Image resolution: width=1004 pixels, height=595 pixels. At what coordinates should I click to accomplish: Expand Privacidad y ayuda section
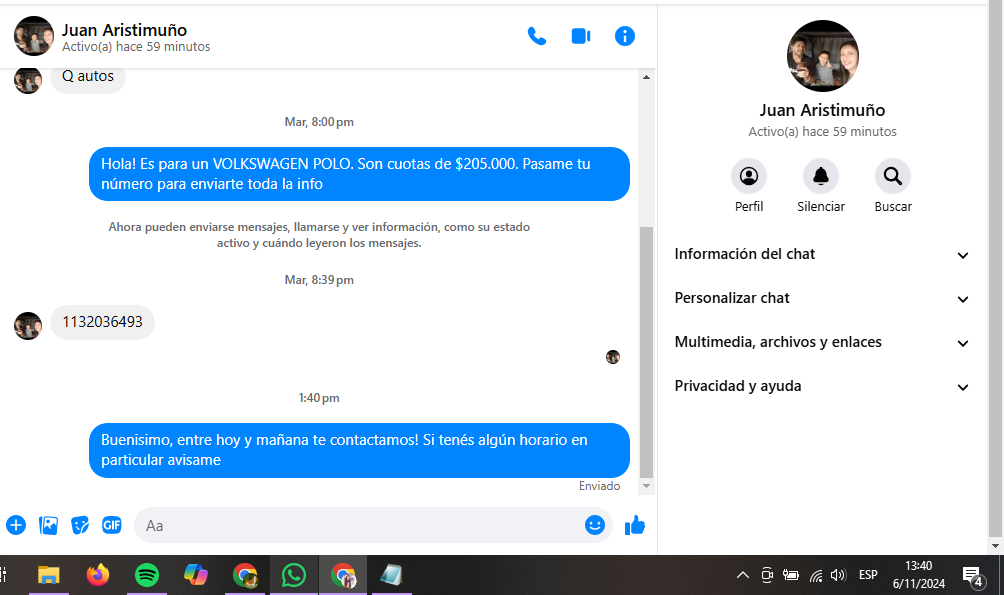pyautogui.click(x=822, y=387)
